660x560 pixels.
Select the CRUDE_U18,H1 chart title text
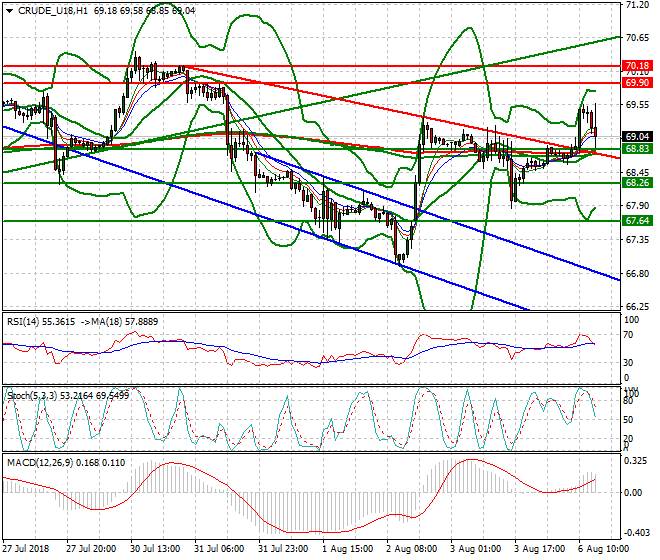pyautogui.click(x=53, y=11)
